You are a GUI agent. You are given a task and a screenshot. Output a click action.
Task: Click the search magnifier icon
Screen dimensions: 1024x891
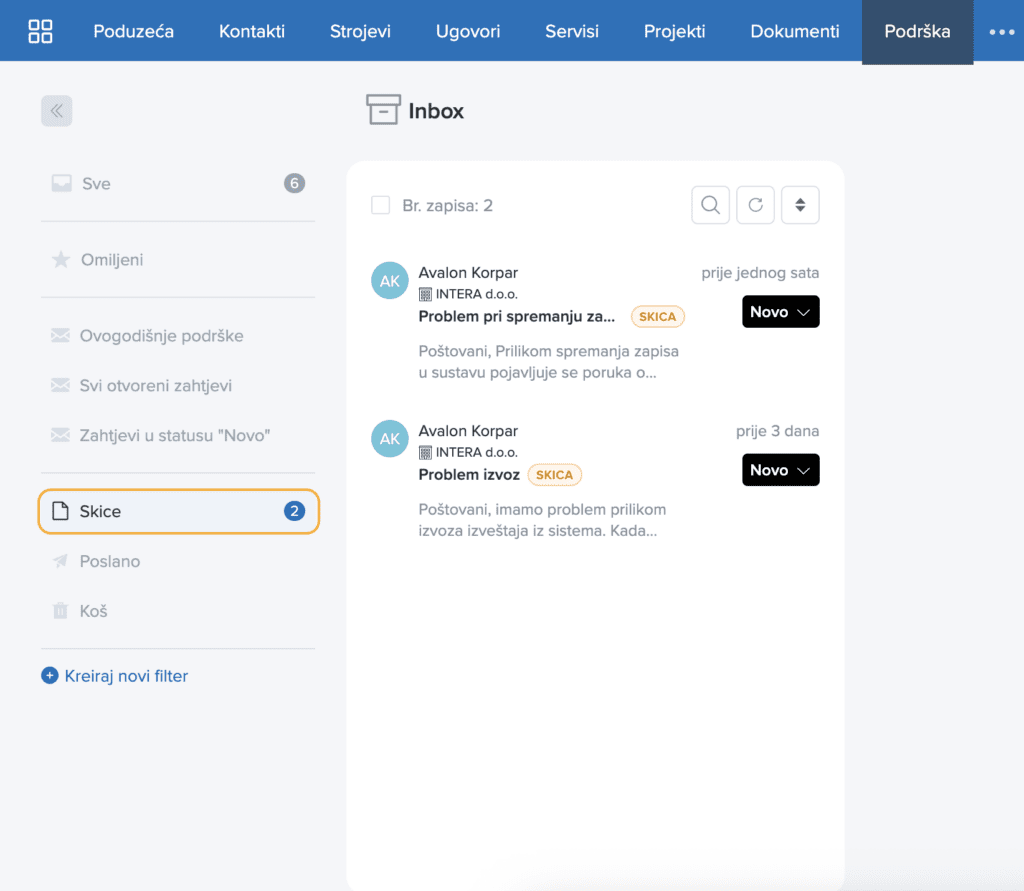point(711,205)
